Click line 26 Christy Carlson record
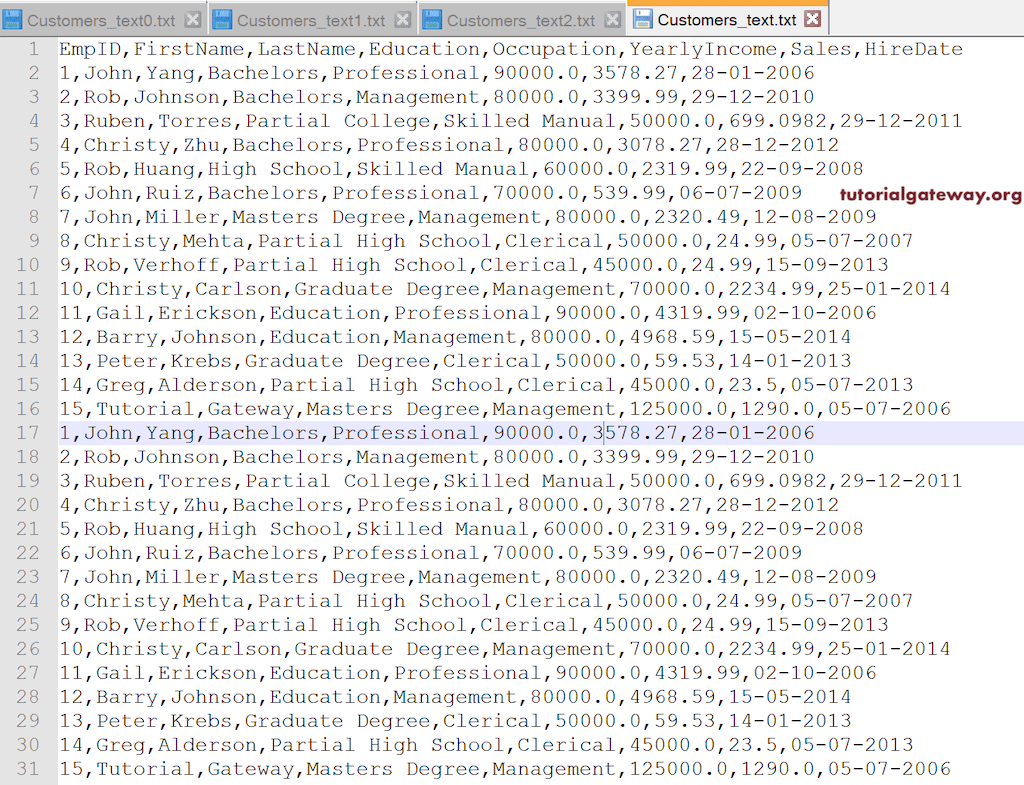 click(x=505, y=649)
